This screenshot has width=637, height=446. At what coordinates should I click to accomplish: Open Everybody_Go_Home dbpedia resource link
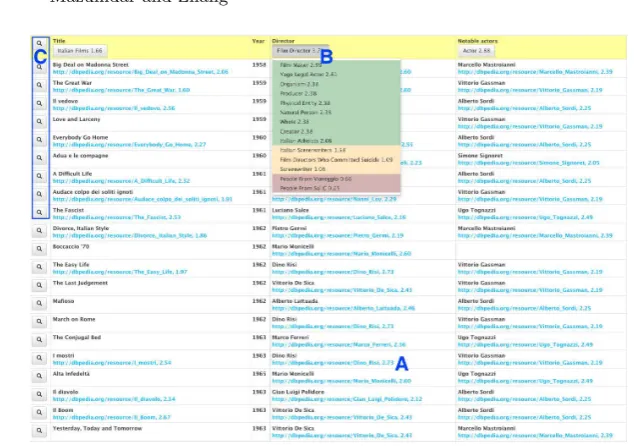point(130,145)
